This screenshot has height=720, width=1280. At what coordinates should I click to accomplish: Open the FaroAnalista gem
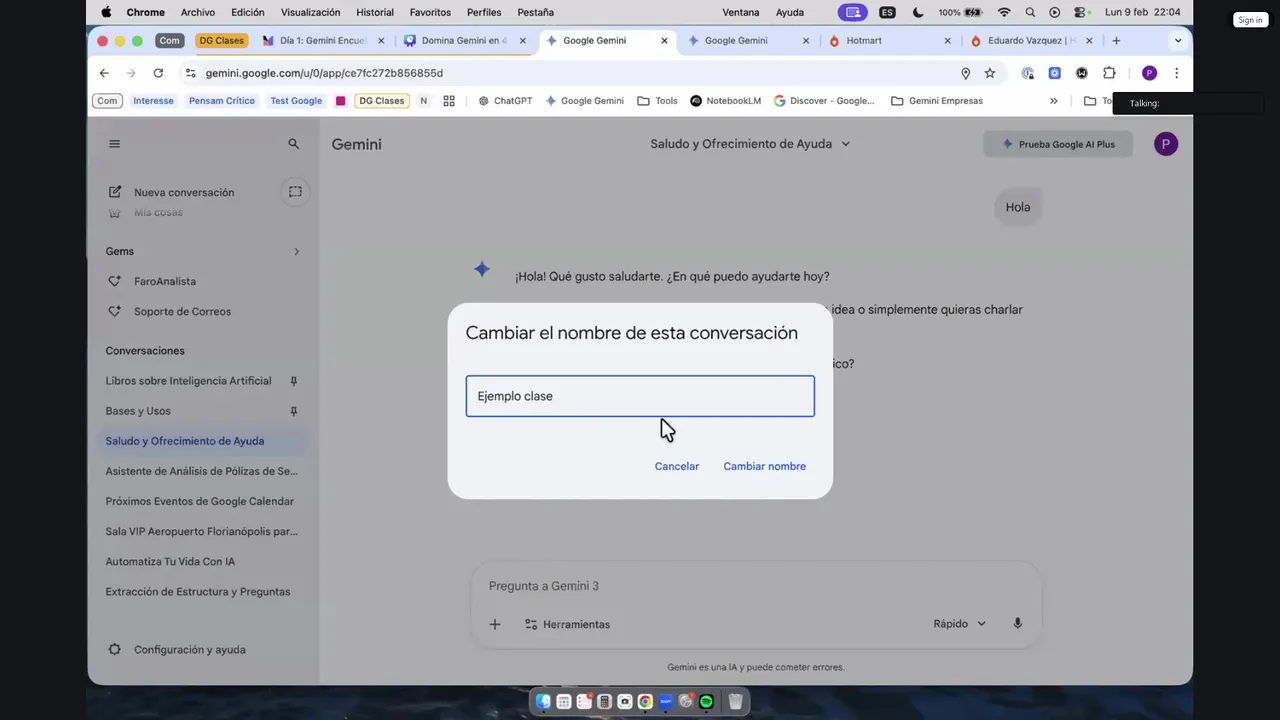point(165,282)
